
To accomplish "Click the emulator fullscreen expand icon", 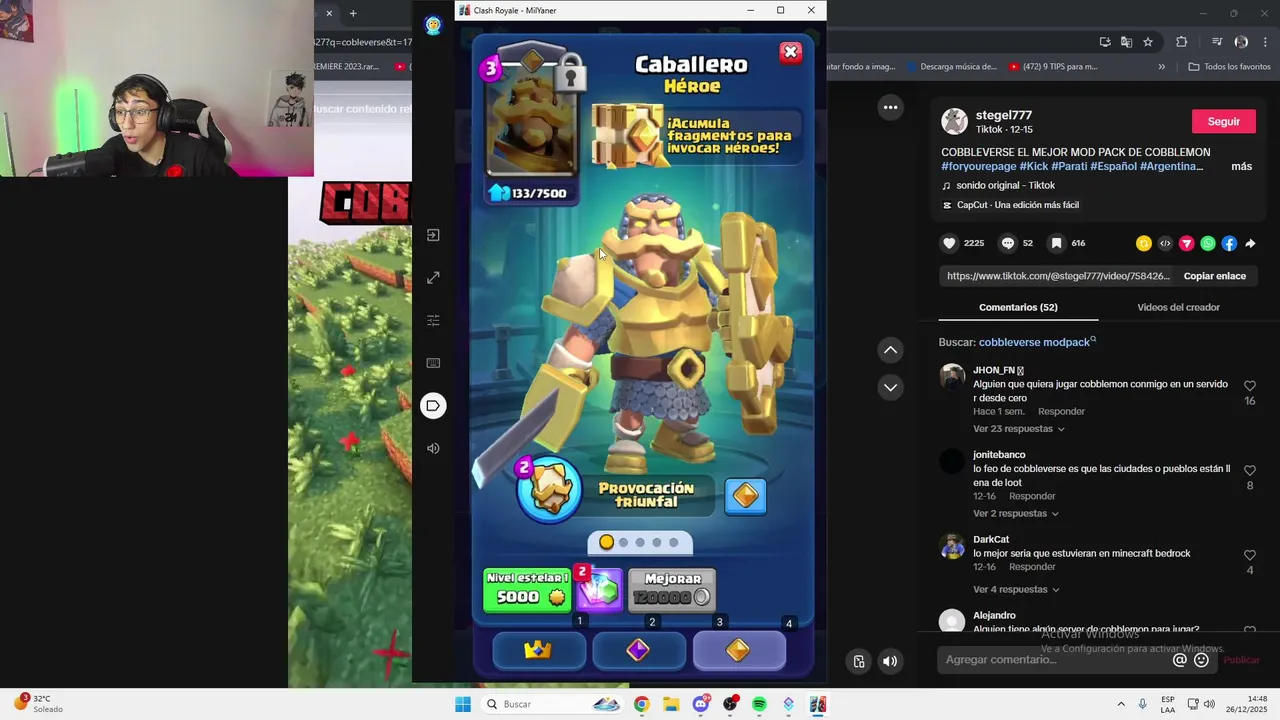I will pyautogui.click(x=433, y=278).
